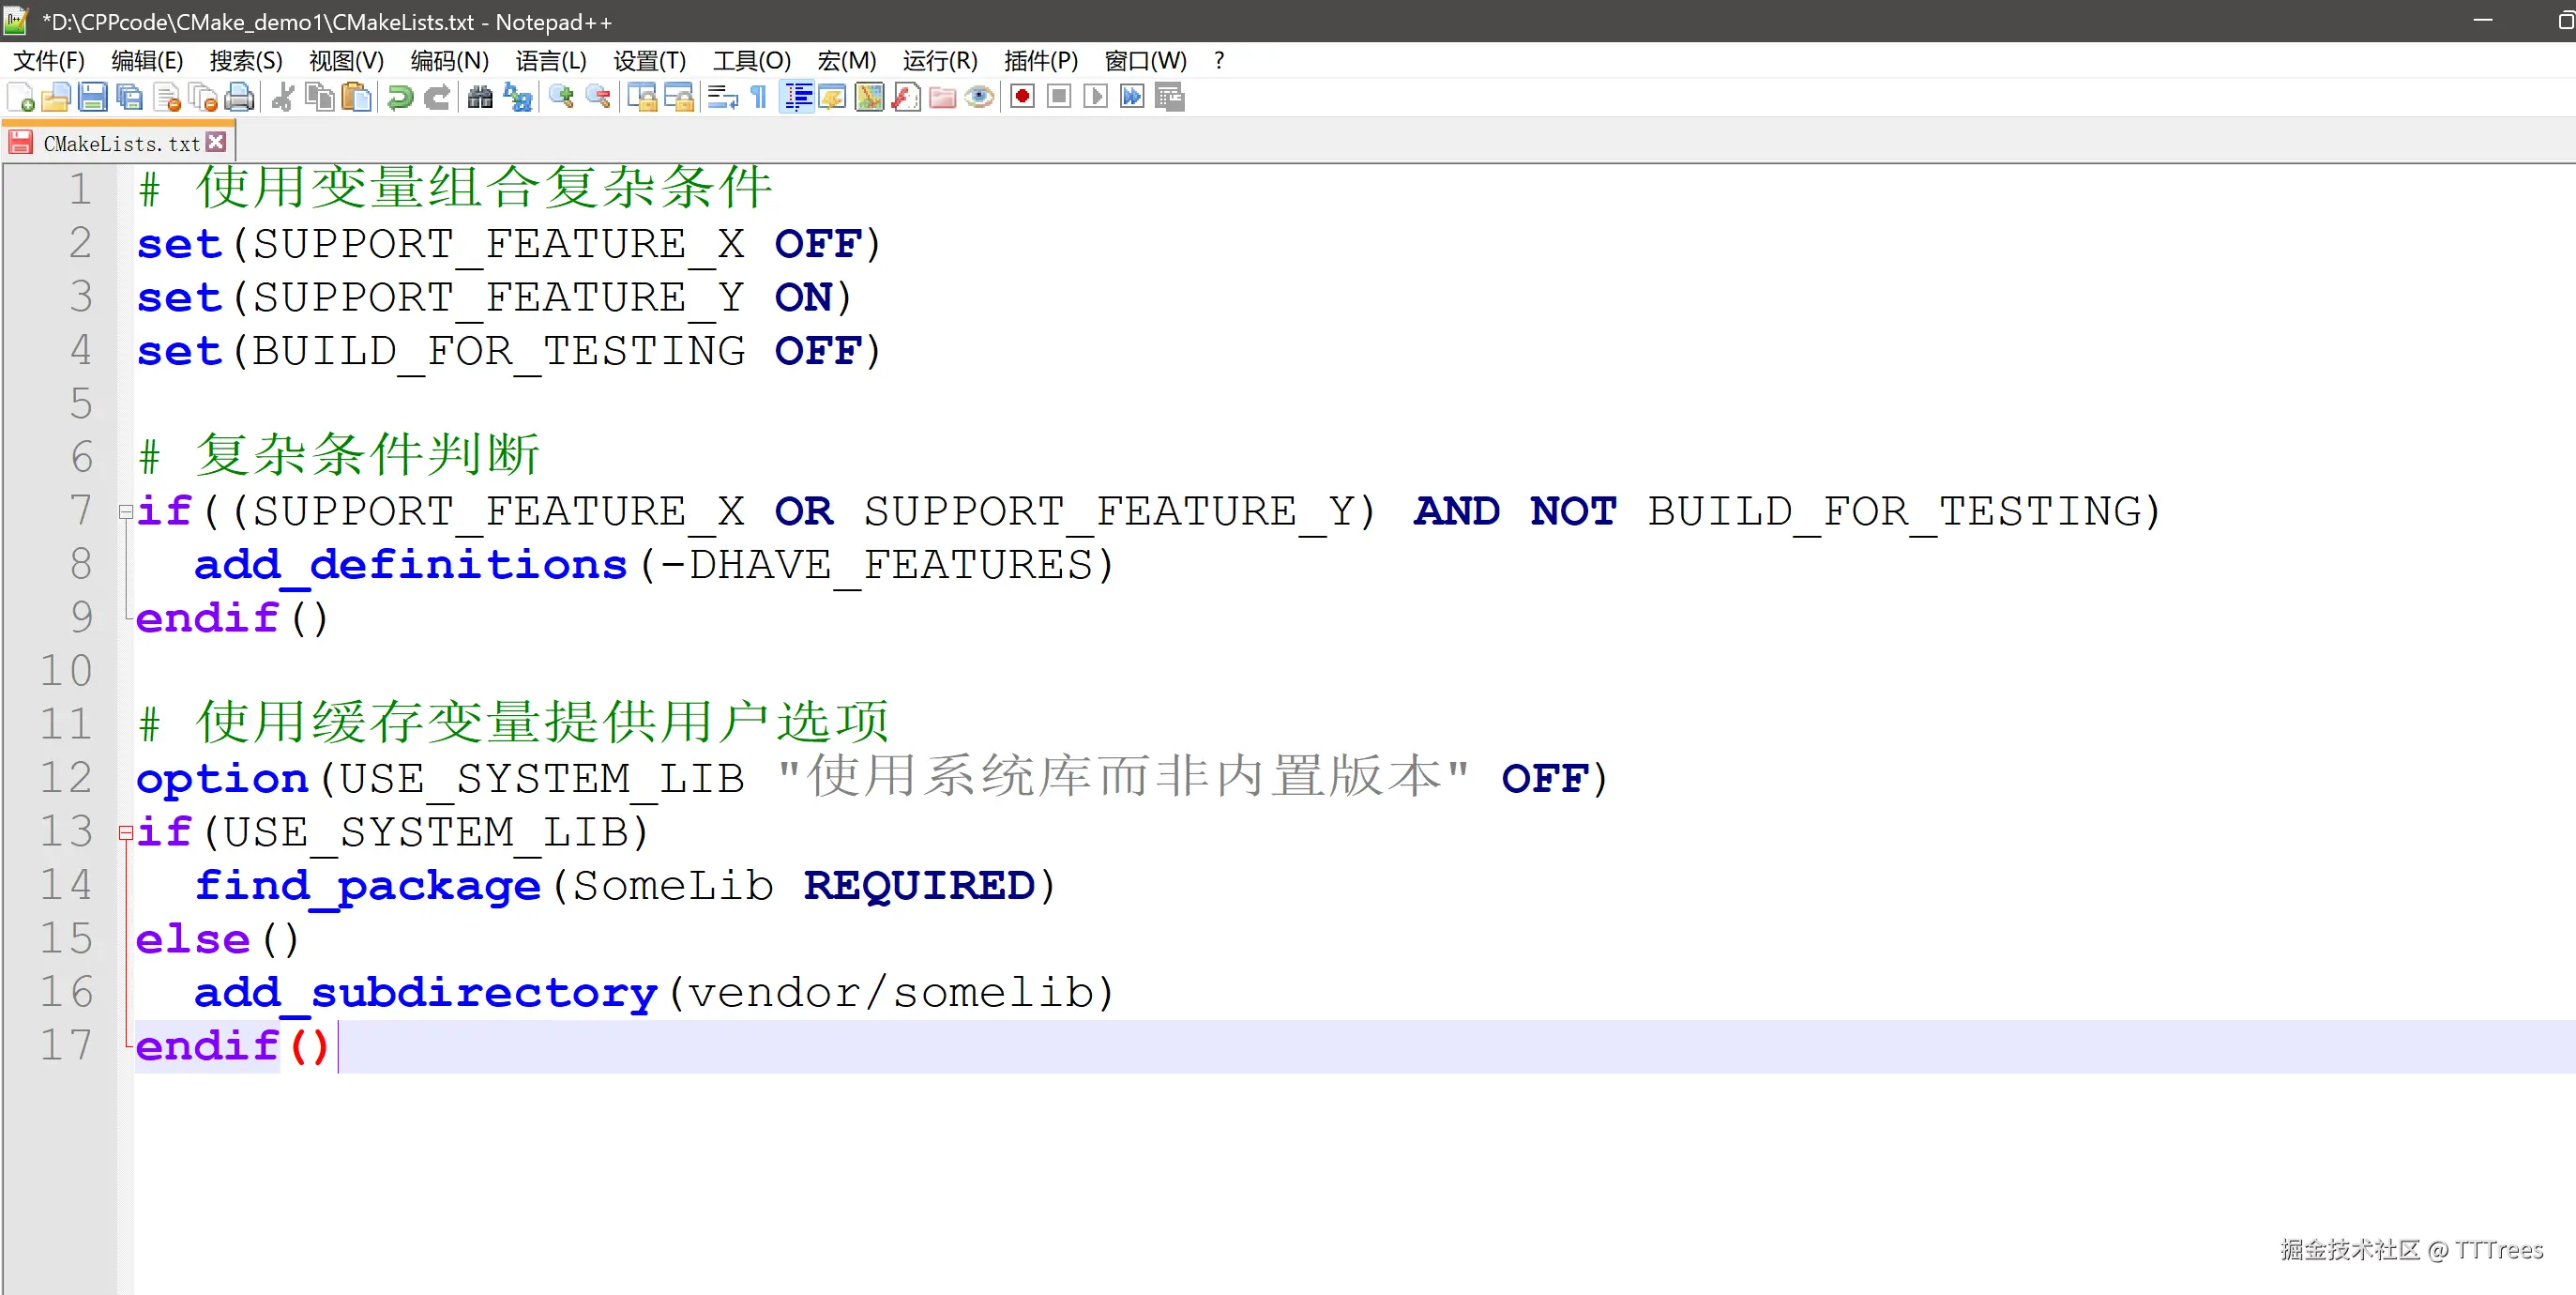The height and width of the screenshot is (1295, 2576).
Task: Collapse the fold marker at line 13
Action: coord(126,832)
